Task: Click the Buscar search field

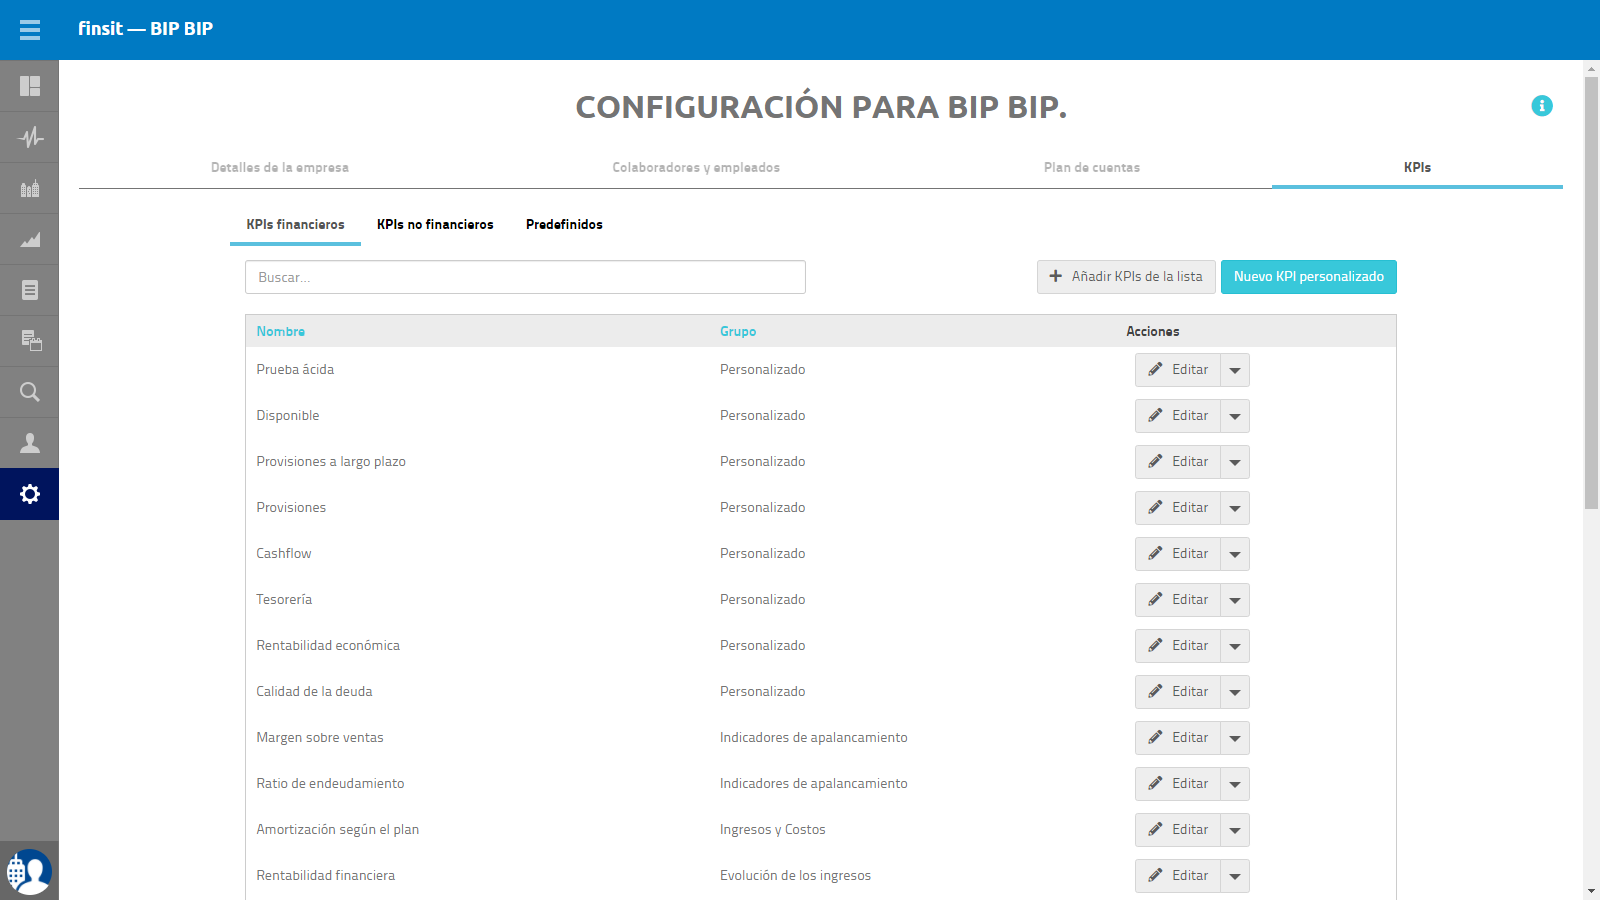Action: click(525, 277)
